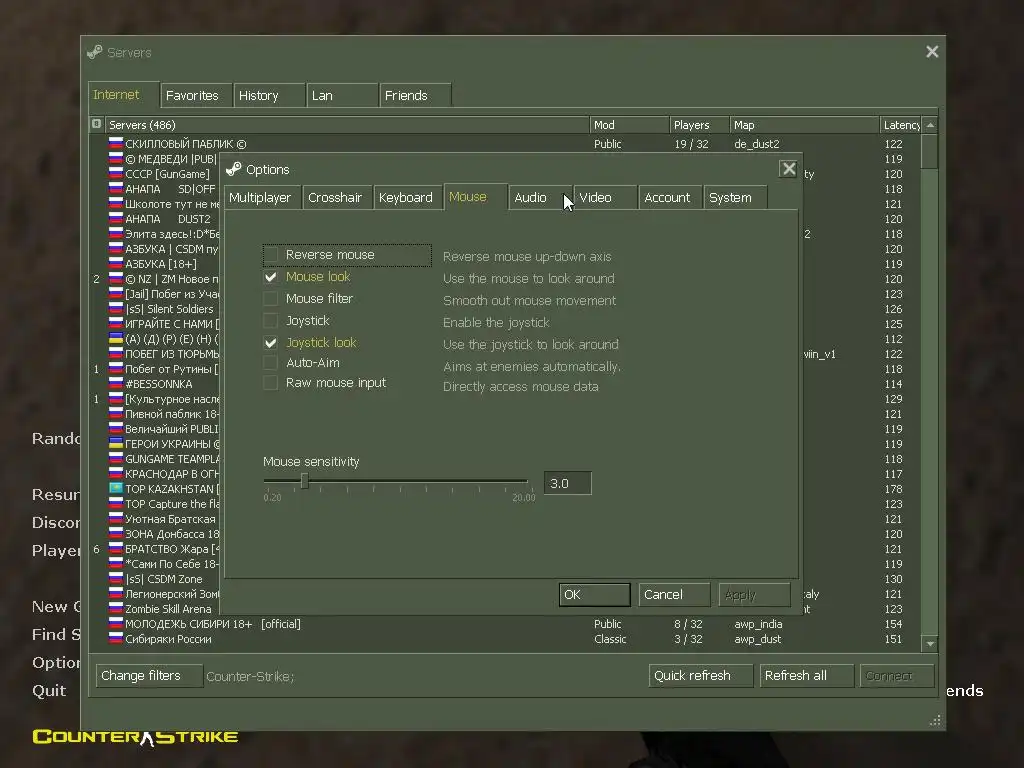
Task: Click the ГЕРОИ УКРАИНЫ server flag icon
Action: tap(116, 443)
